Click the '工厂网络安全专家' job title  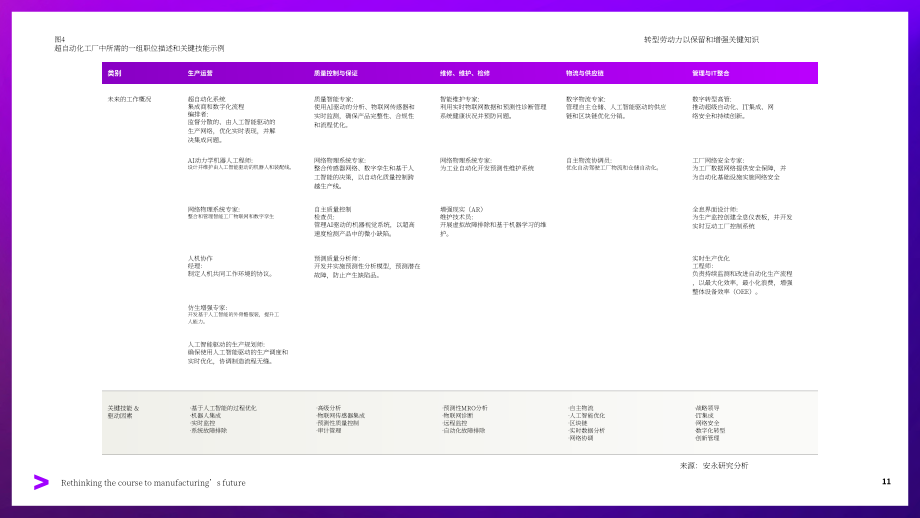718,160
